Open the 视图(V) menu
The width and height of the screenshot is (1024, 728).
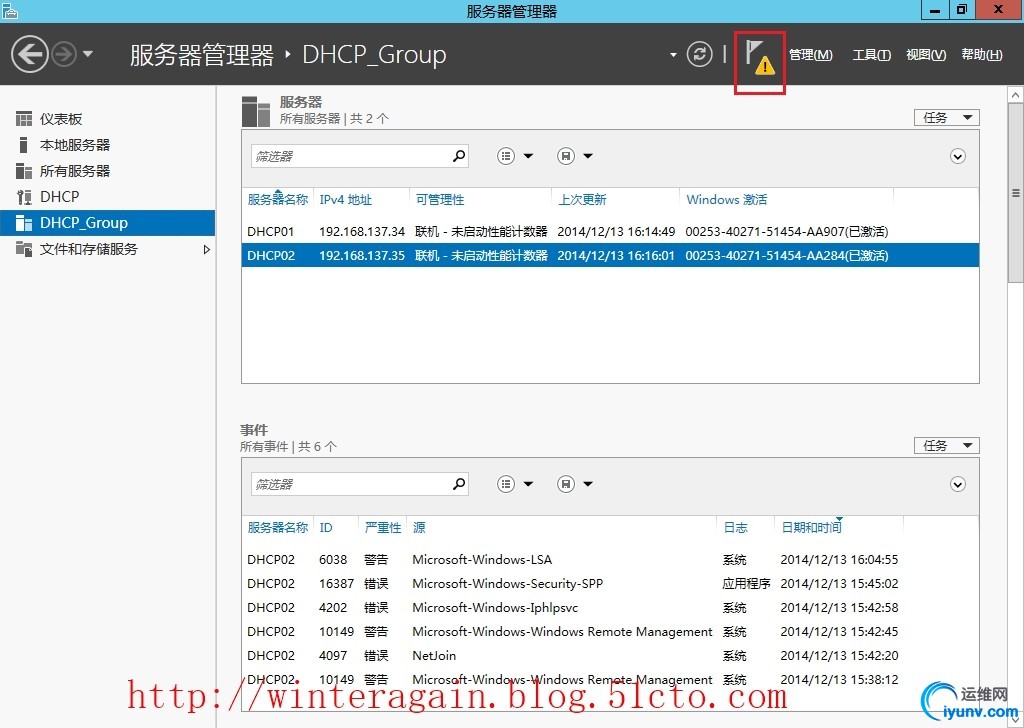[x=926, y=55]
